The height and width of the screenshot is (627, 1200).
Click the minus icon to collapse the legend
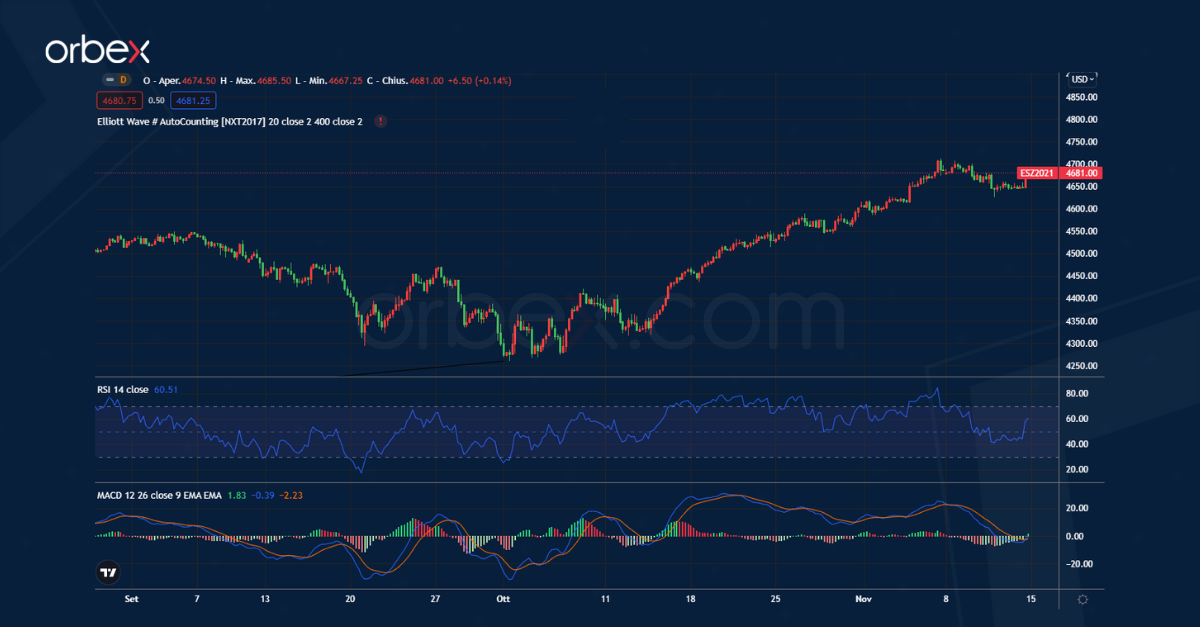coord(110,80)
